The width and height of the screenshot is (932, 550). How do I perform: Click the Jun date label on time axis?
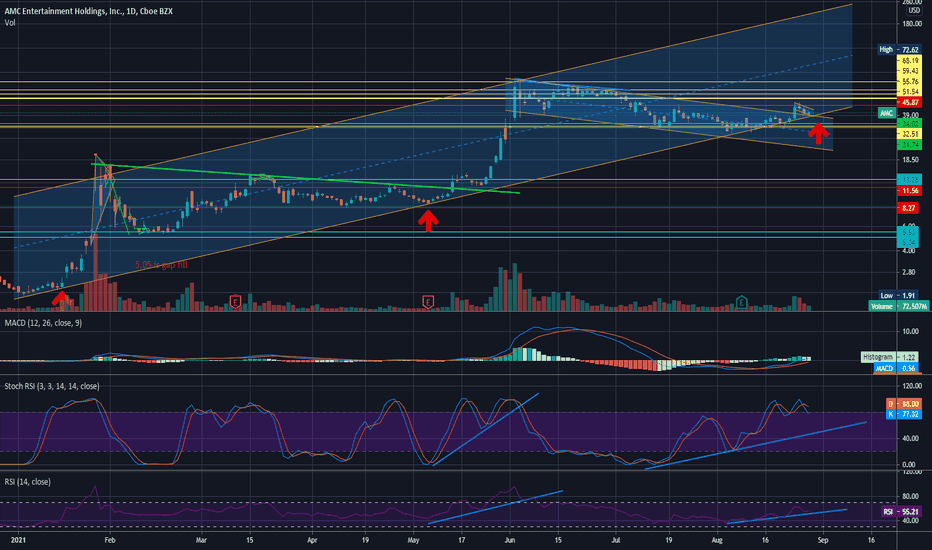[509, 540]
